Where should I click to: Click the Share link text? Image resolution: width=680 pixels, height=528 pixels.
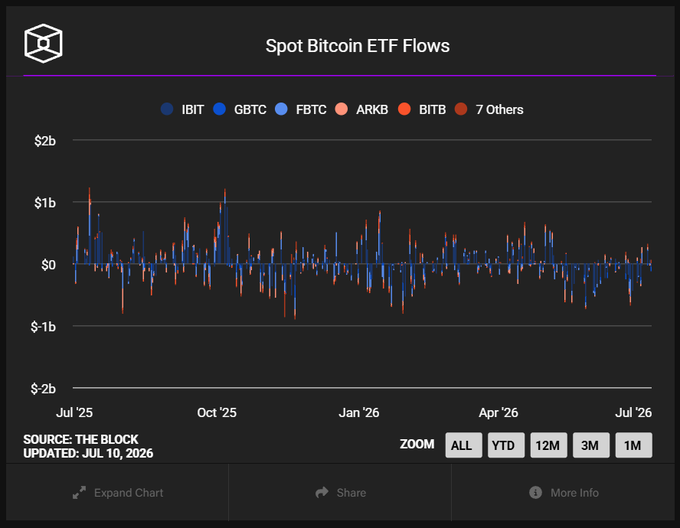point(351,493)
